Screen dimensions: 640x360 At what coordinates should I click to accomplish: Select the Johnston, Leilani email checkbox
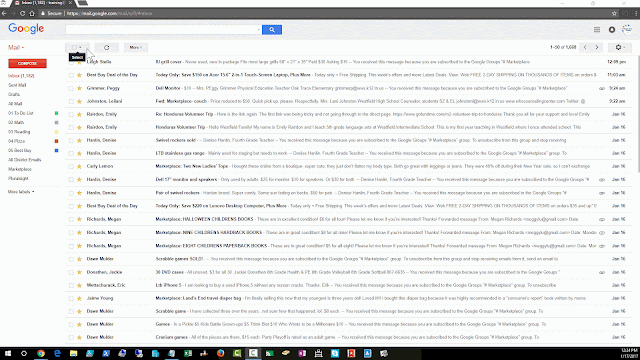tap(71, 101)
